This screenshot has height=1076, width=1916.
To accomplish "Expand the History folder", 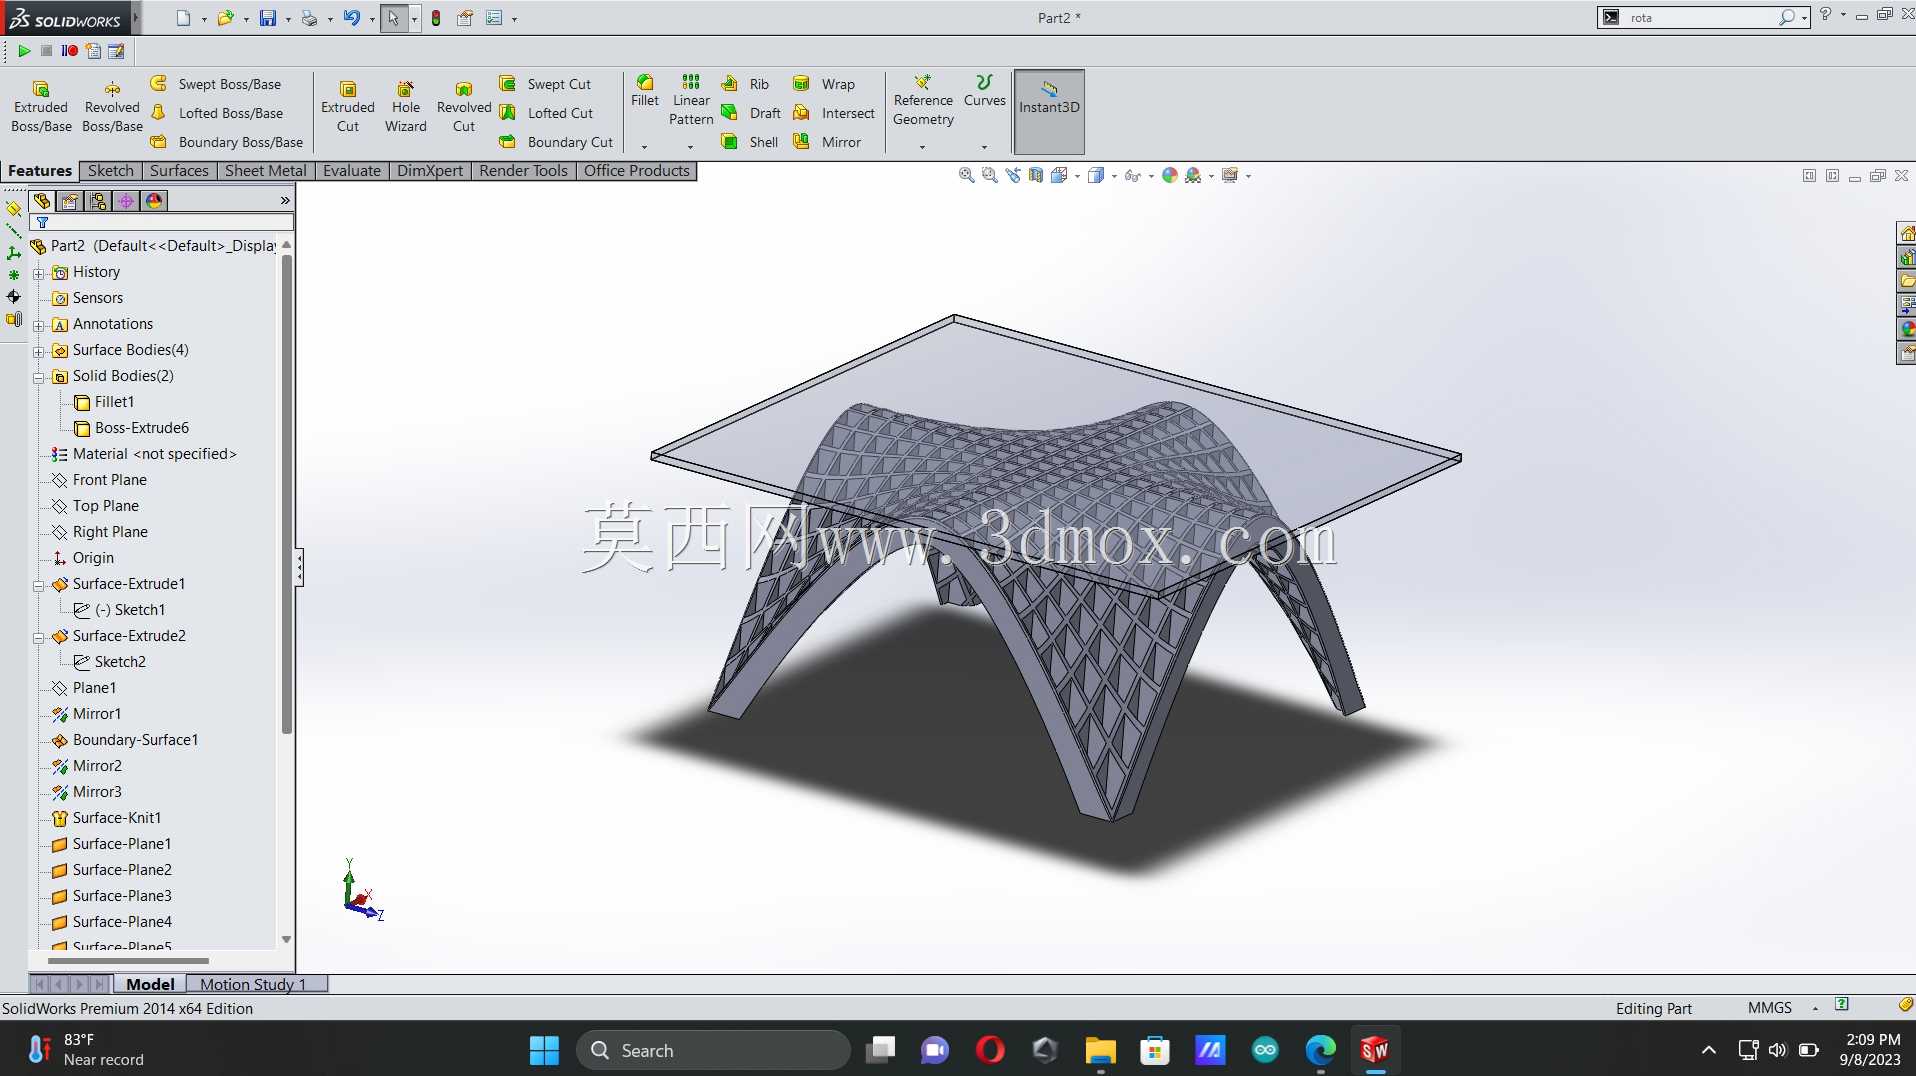I will coord(38,273).
